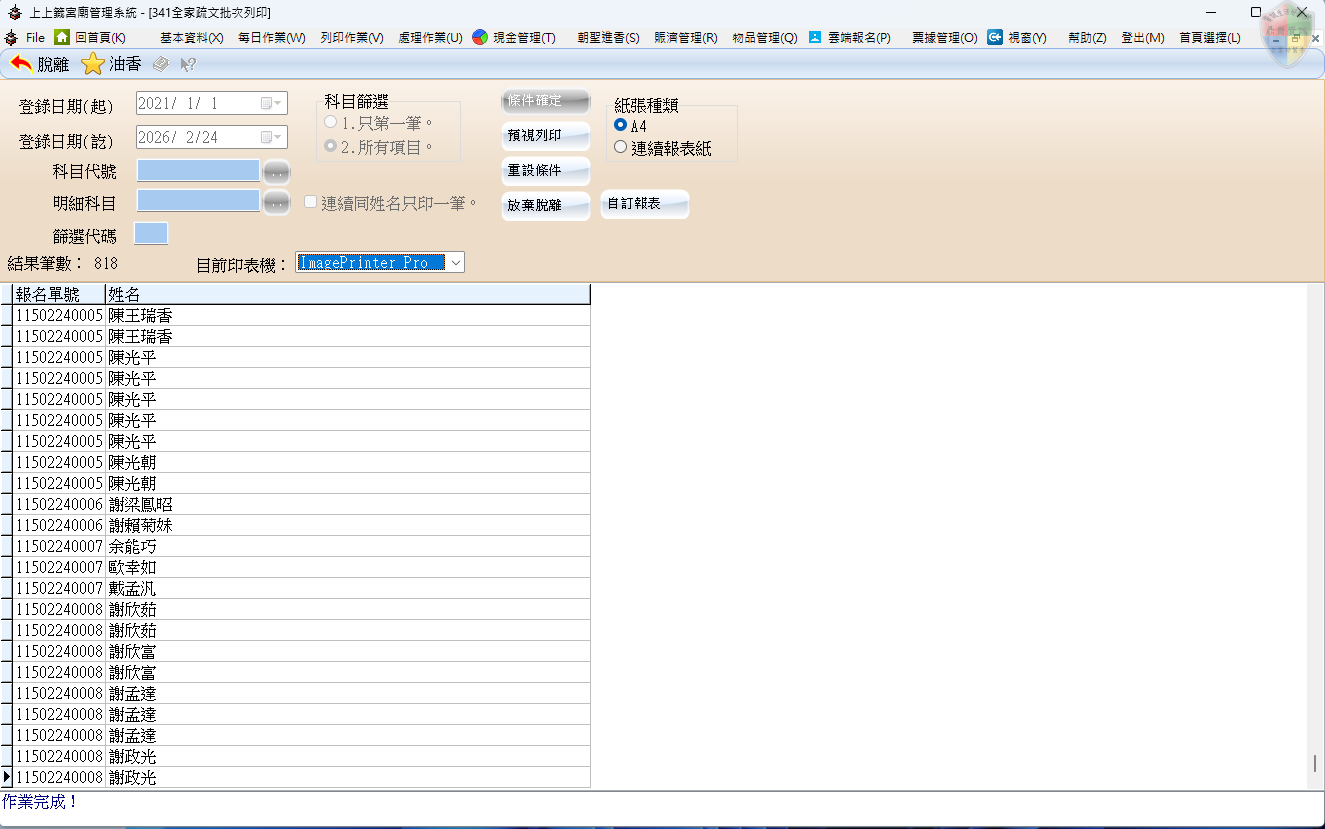Click the 視窗 menu icon
Image resolution: width=1325 pixels, height=829 pixels.
coord(995,37)
